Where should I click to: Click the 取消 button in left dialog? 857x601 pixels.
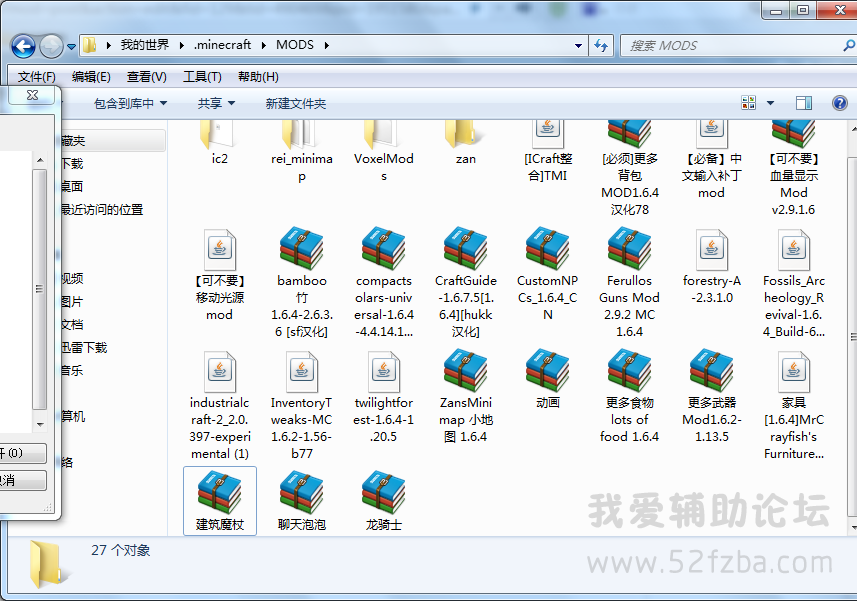[x=22, y=481]
